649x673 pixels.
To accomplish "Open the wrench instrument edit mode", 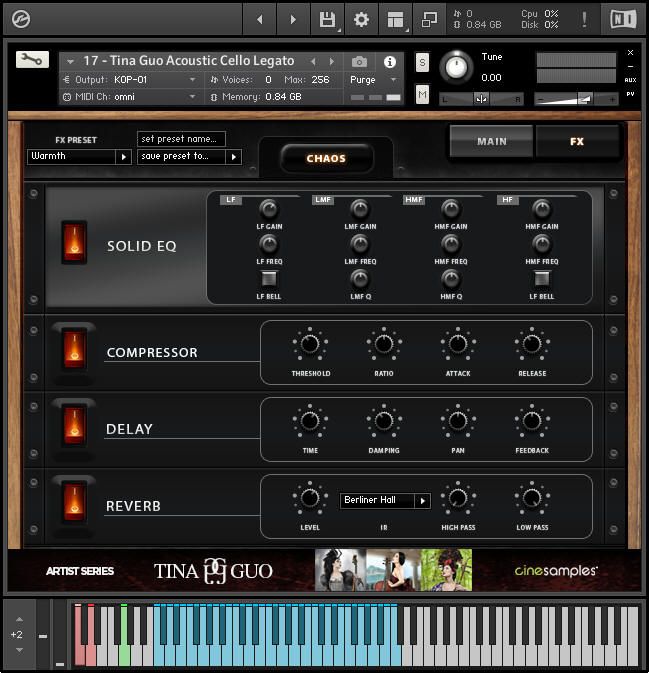I will tap(32, 60).
